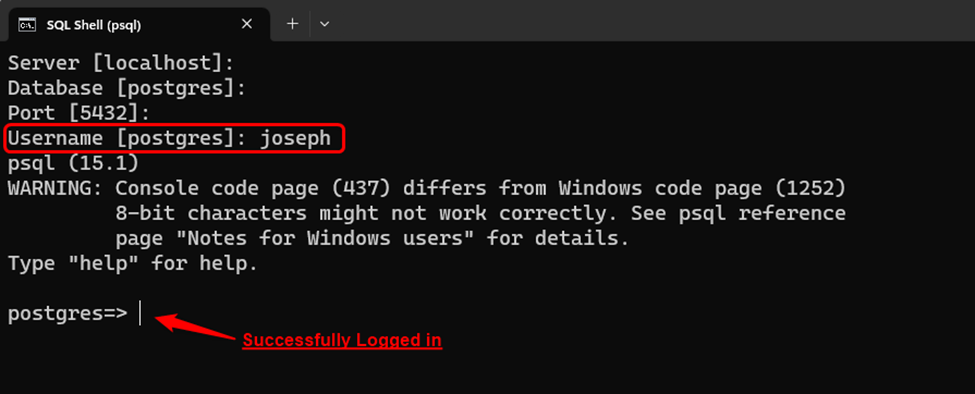
Task: Click the typed username joseph
Action: pos(295,139)
